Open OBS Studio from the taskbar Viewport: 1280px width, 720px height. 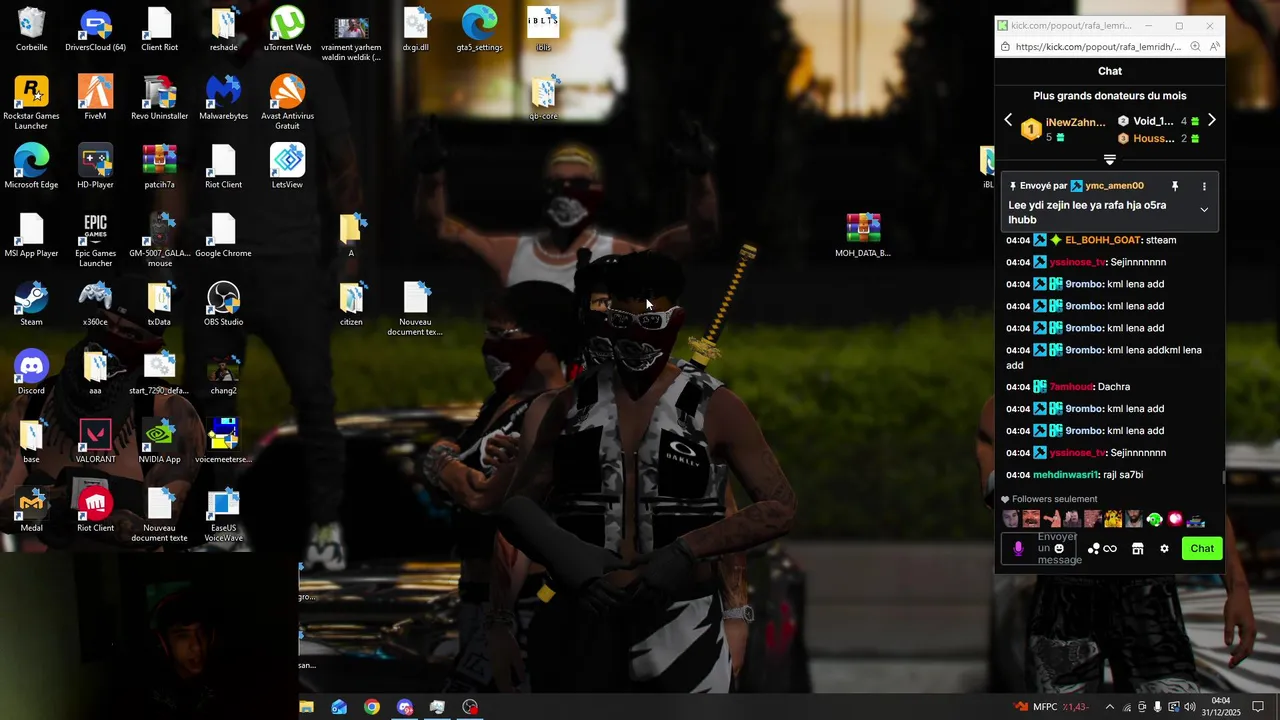pyautogui.click(x=470, y=707)
